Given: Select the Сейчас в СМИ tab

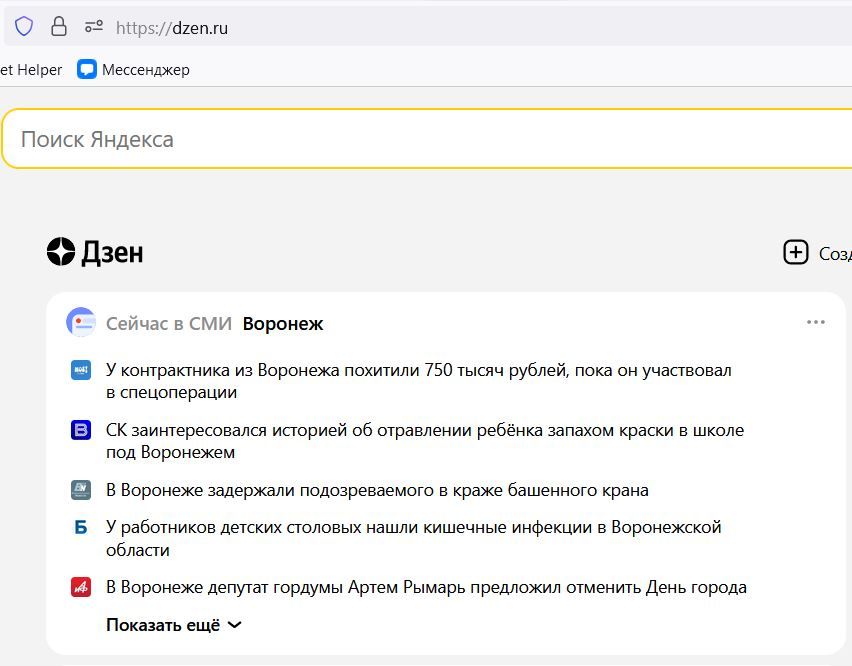Looking at the screenshot, I should (x=168, y=324).
